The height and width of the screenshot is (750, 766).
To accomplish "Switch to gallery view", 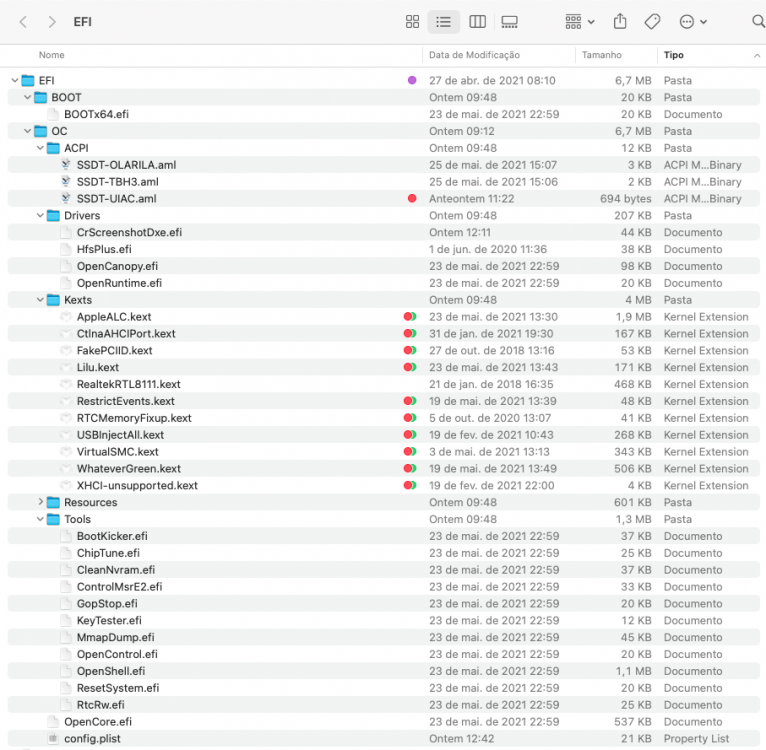I will point(509,21).
